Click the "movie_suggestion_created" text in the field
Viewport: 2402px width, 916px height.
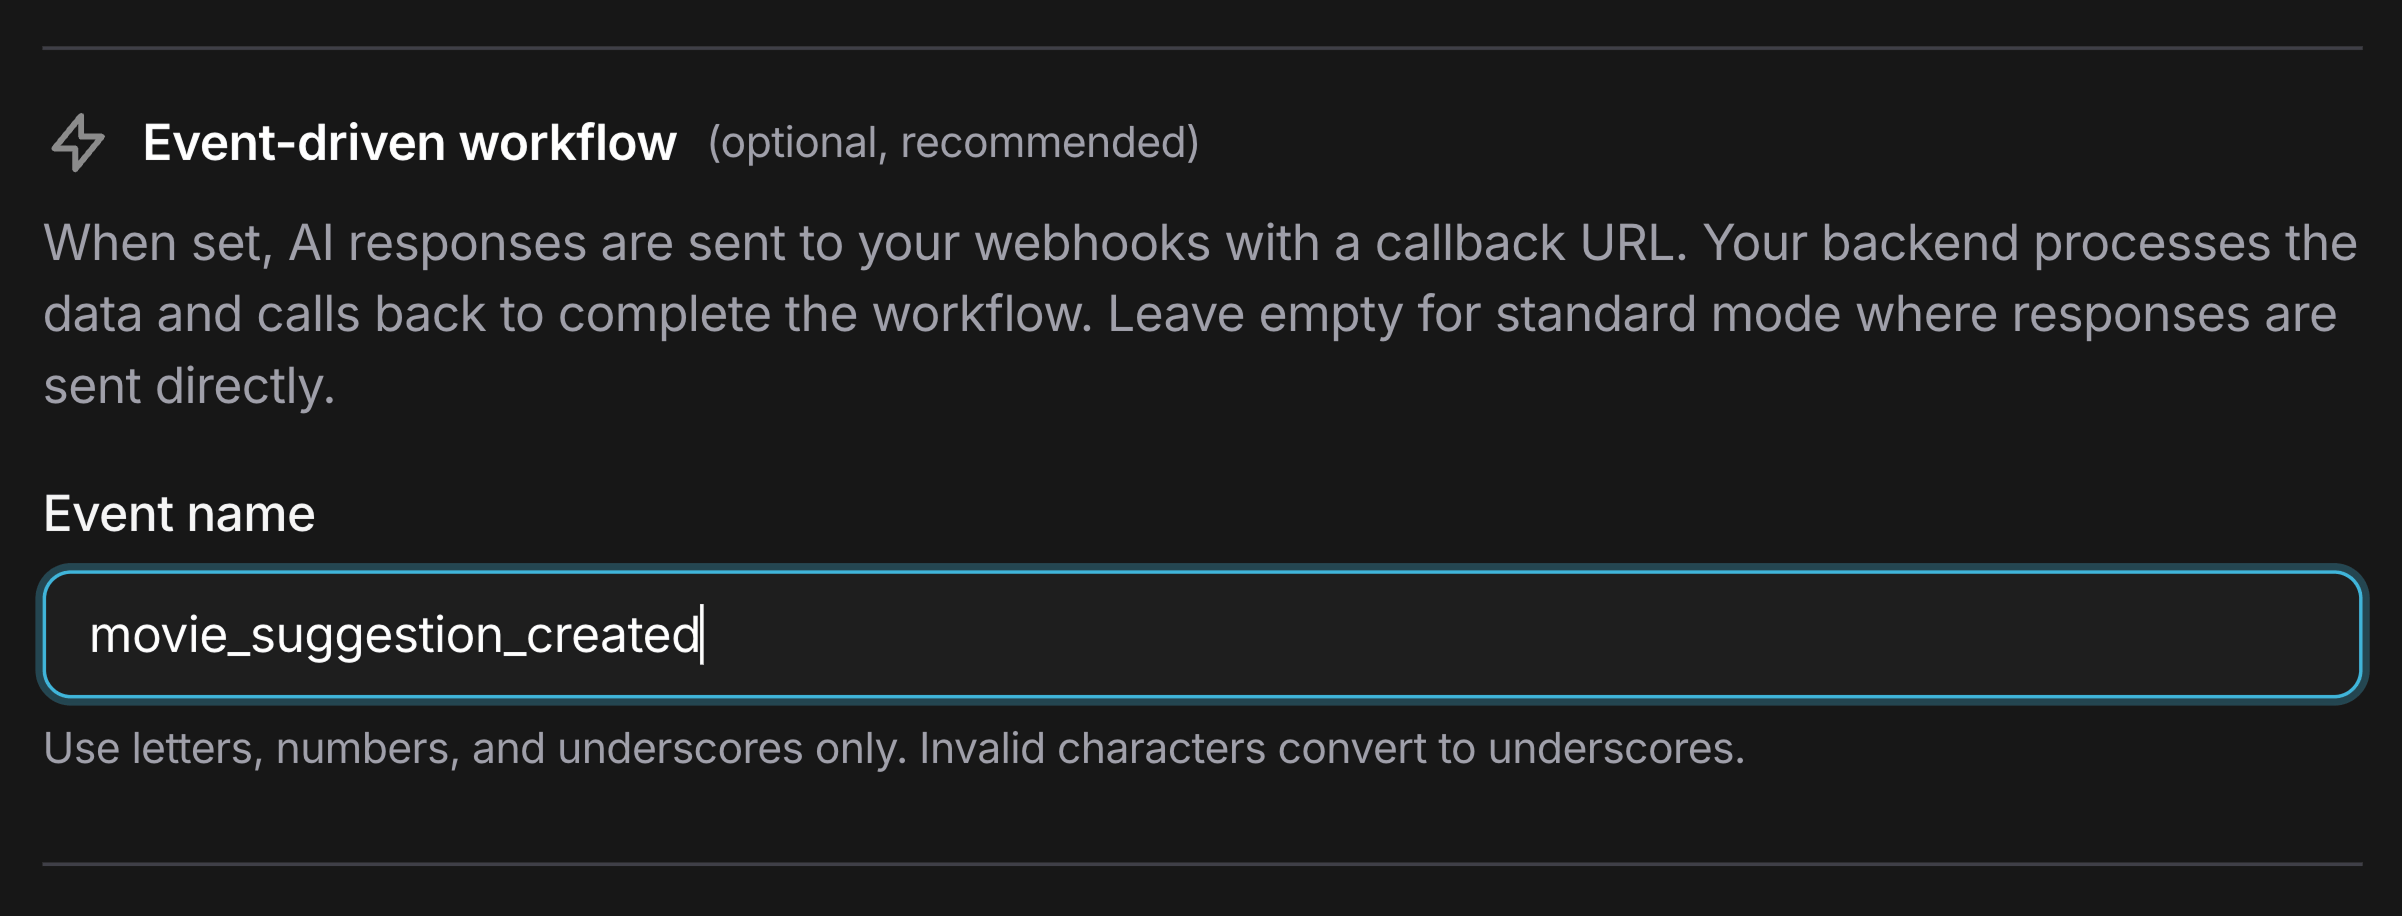click(x=394, y=634)
